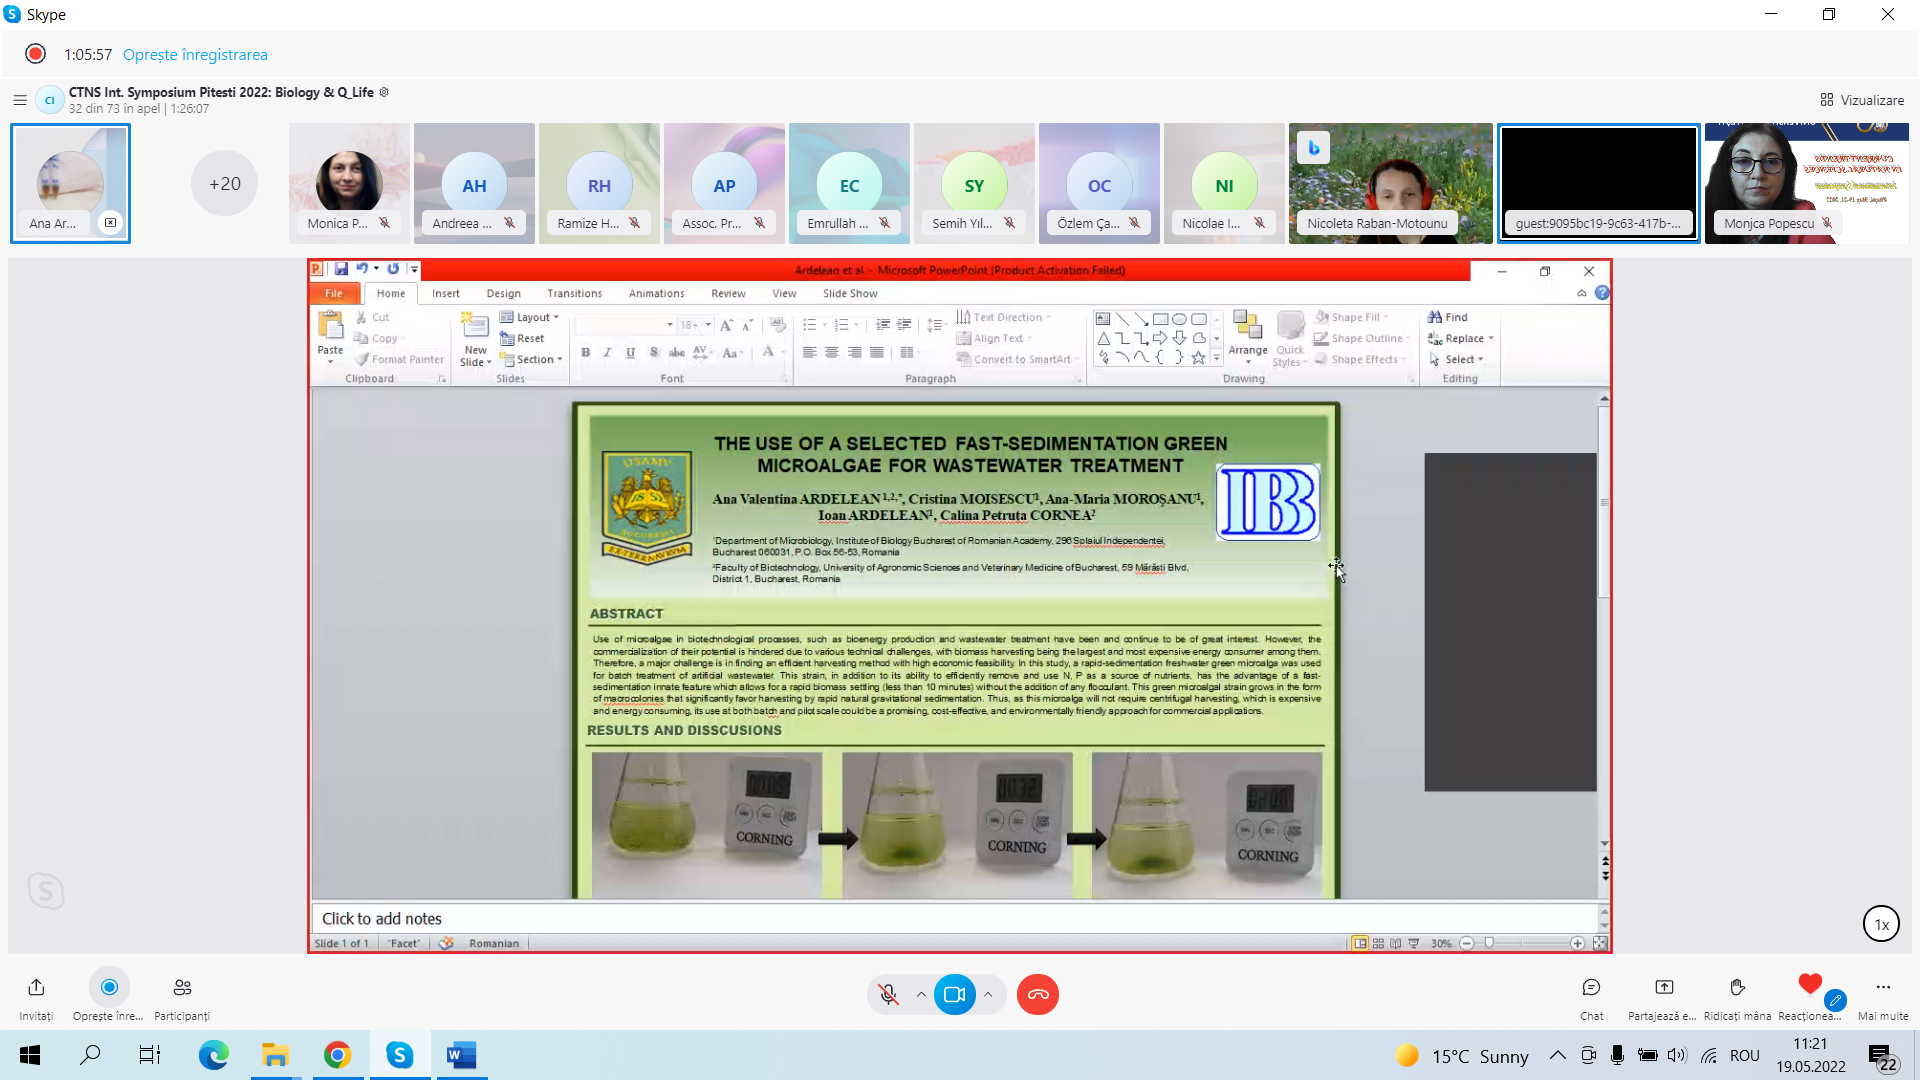Open the heart reactions button
This screenshot has height=1080, width=1920.
[1810, 984]
